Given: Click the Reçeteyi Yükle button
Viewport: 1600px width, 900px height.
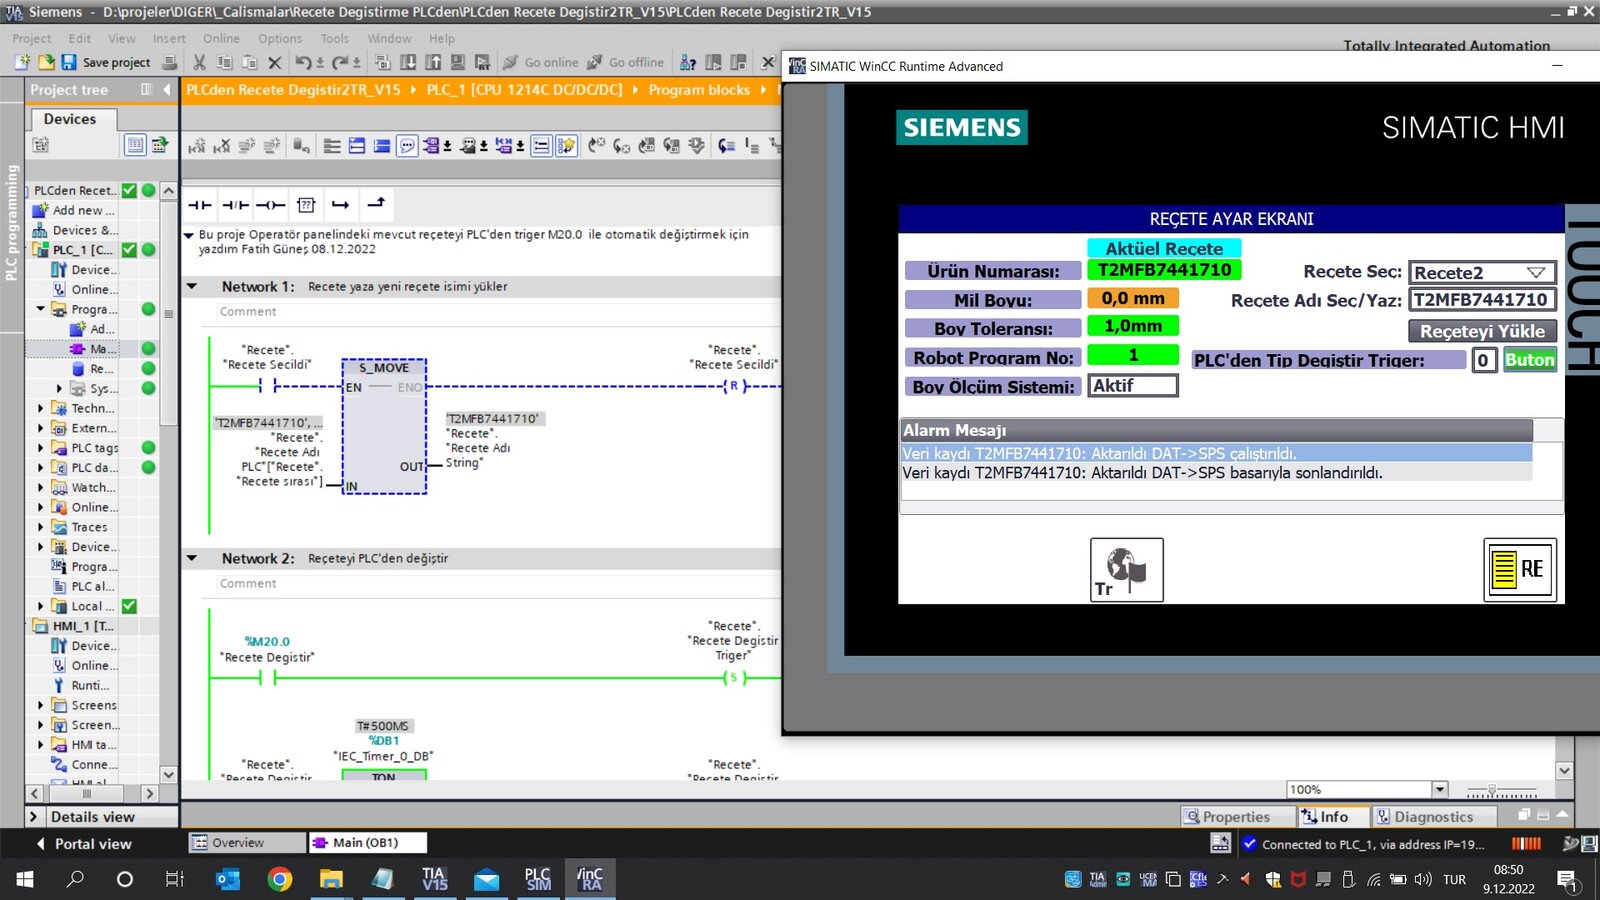Looking at the screenshot, I should click(1482, 331).
